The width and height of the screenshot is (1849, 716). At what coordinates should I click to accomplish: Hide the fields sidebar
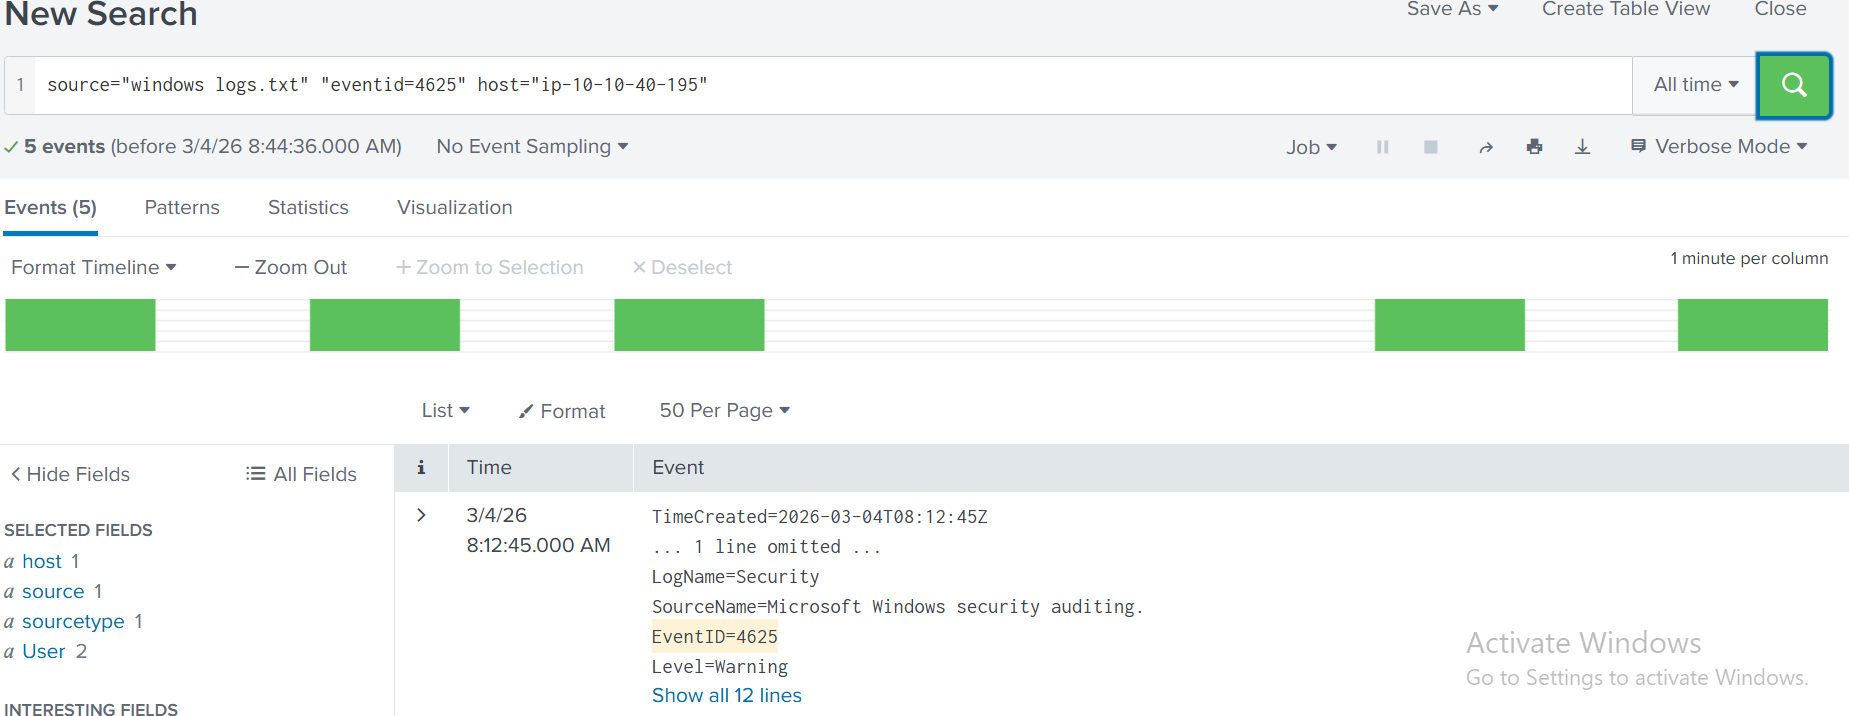pos(70,474)
